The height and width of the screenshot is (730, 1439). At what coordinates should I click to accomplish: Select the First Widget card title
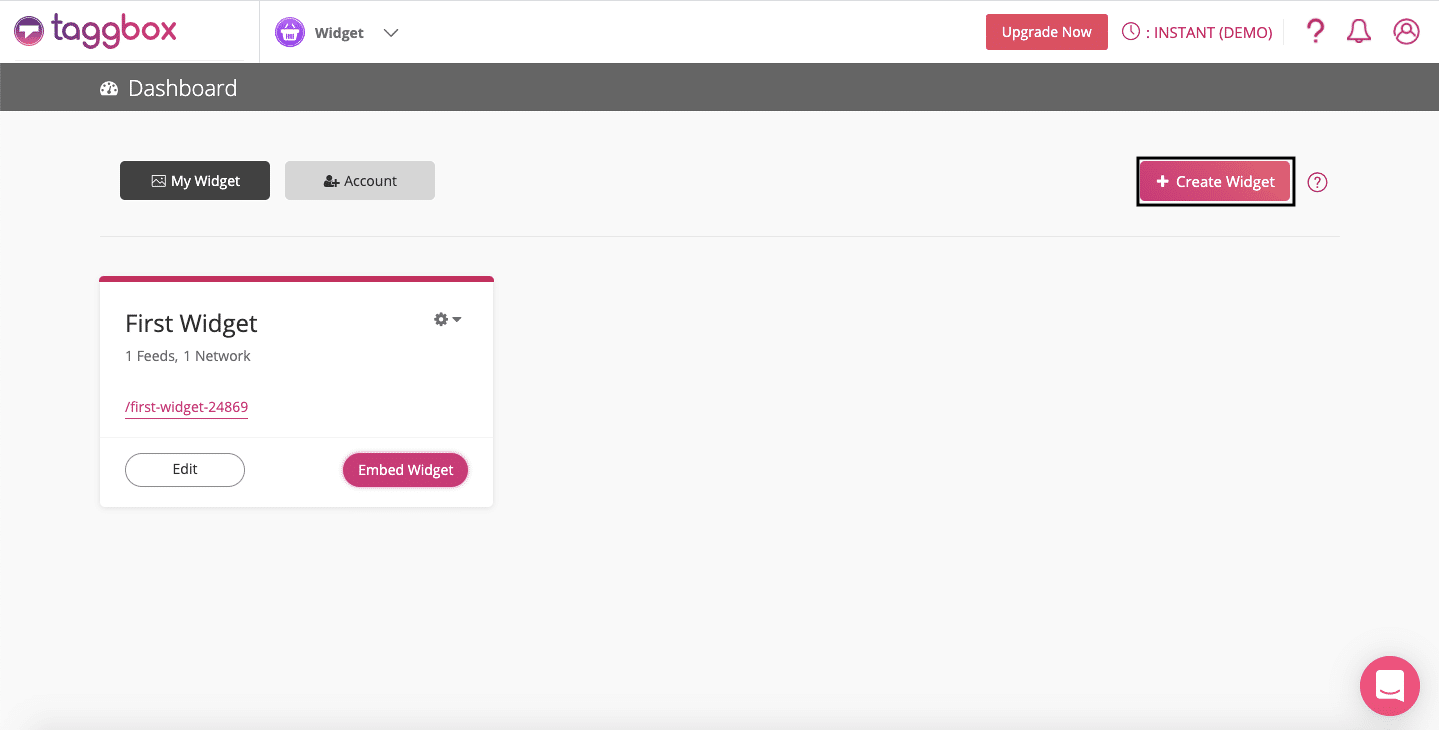[191, 323]
